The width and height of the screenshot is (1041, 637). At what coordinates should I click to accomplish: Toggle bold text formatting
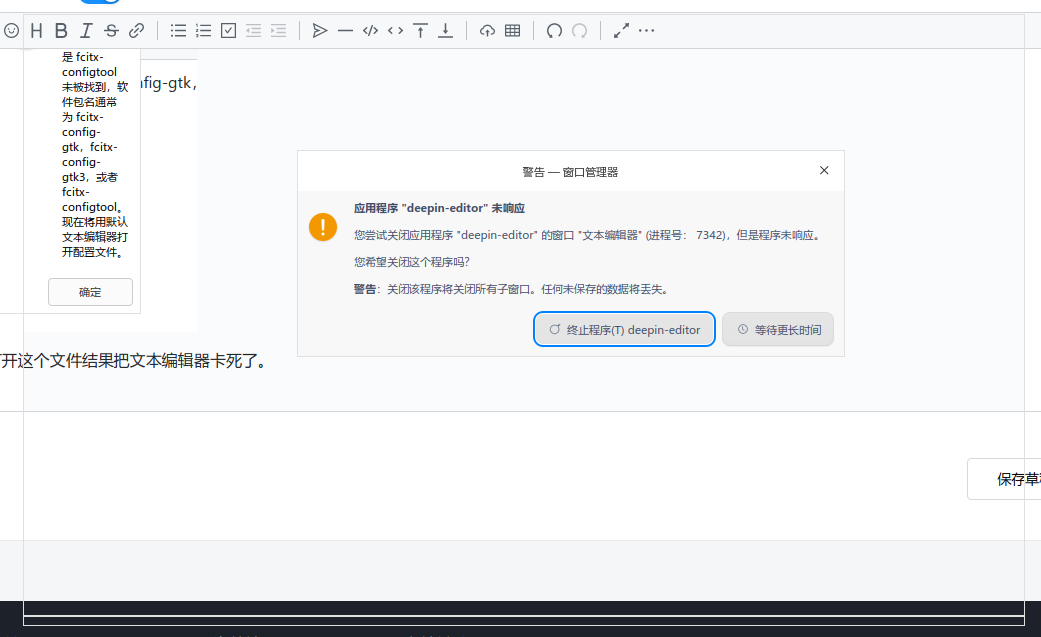62,31
